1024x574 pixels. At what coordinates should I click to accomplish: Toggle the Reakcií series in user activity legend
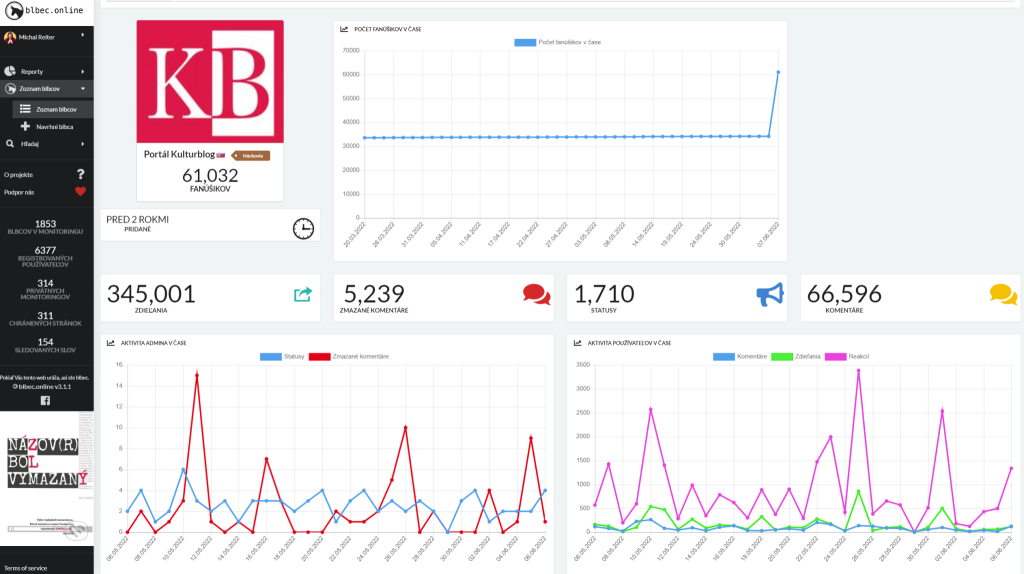point(847,357)
